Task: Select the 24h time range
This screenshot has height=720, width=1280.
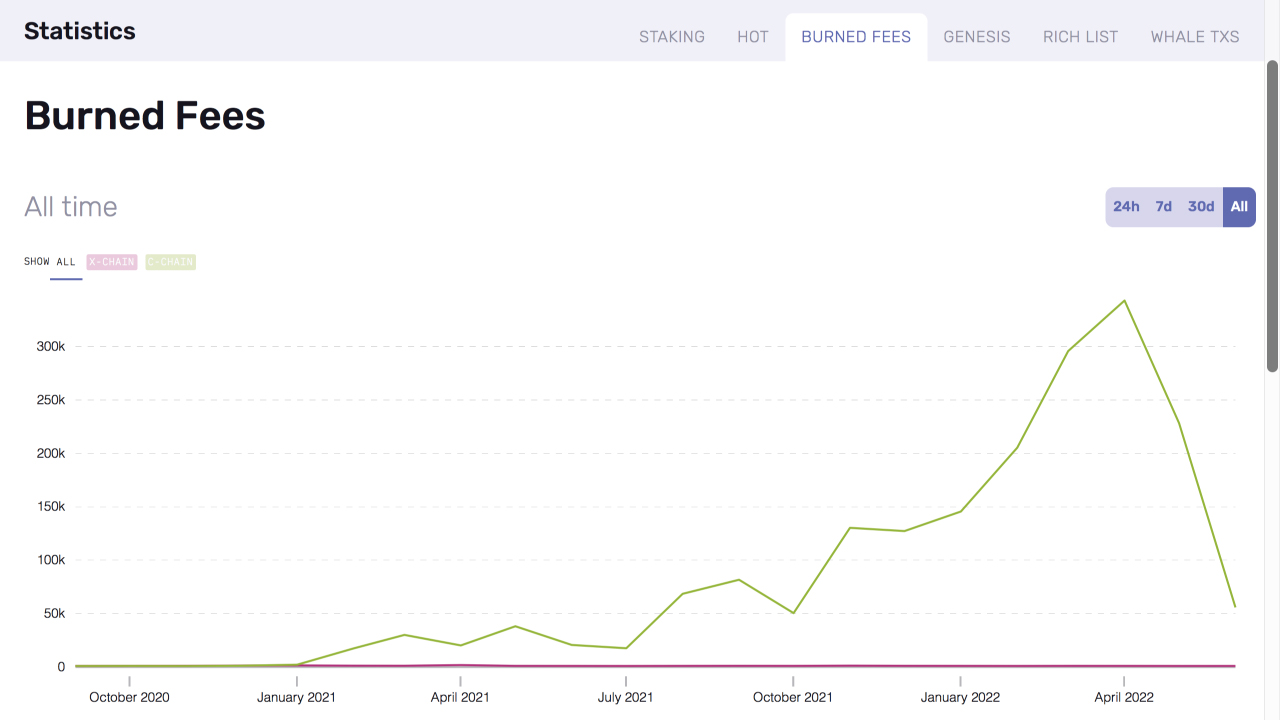Action: click(x=1126, y=207)
